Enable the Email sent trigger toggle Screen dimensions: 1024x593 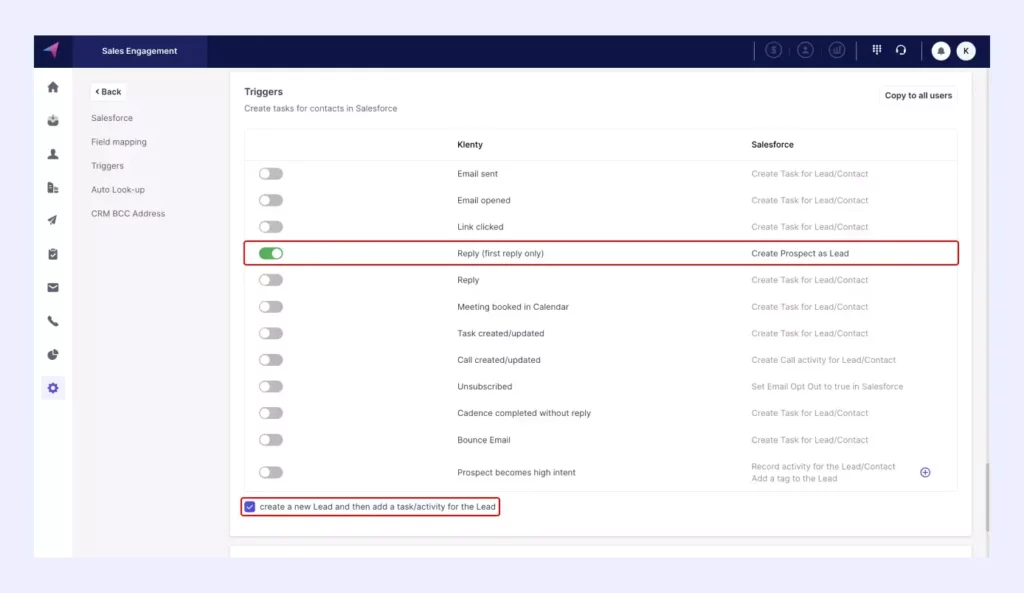coord(270,174)
